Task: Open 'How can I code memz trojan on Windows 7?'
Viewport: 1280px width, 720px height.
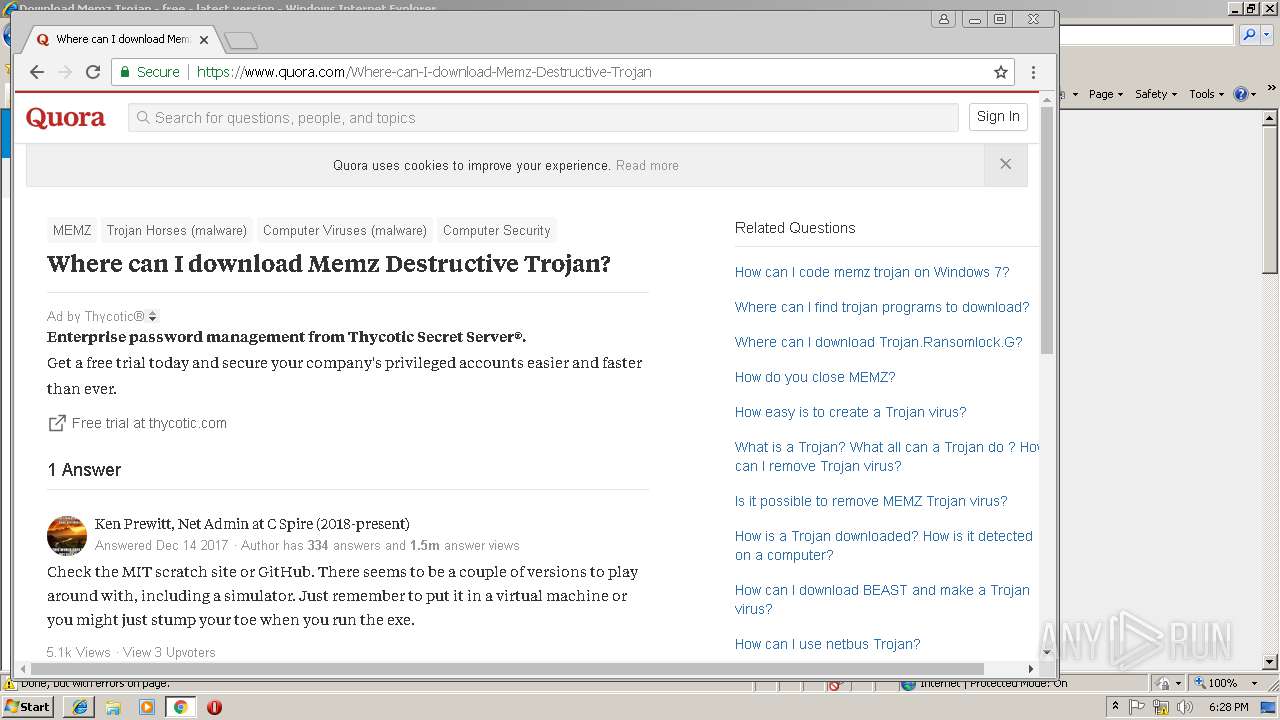Action: (x=872, y=272)
